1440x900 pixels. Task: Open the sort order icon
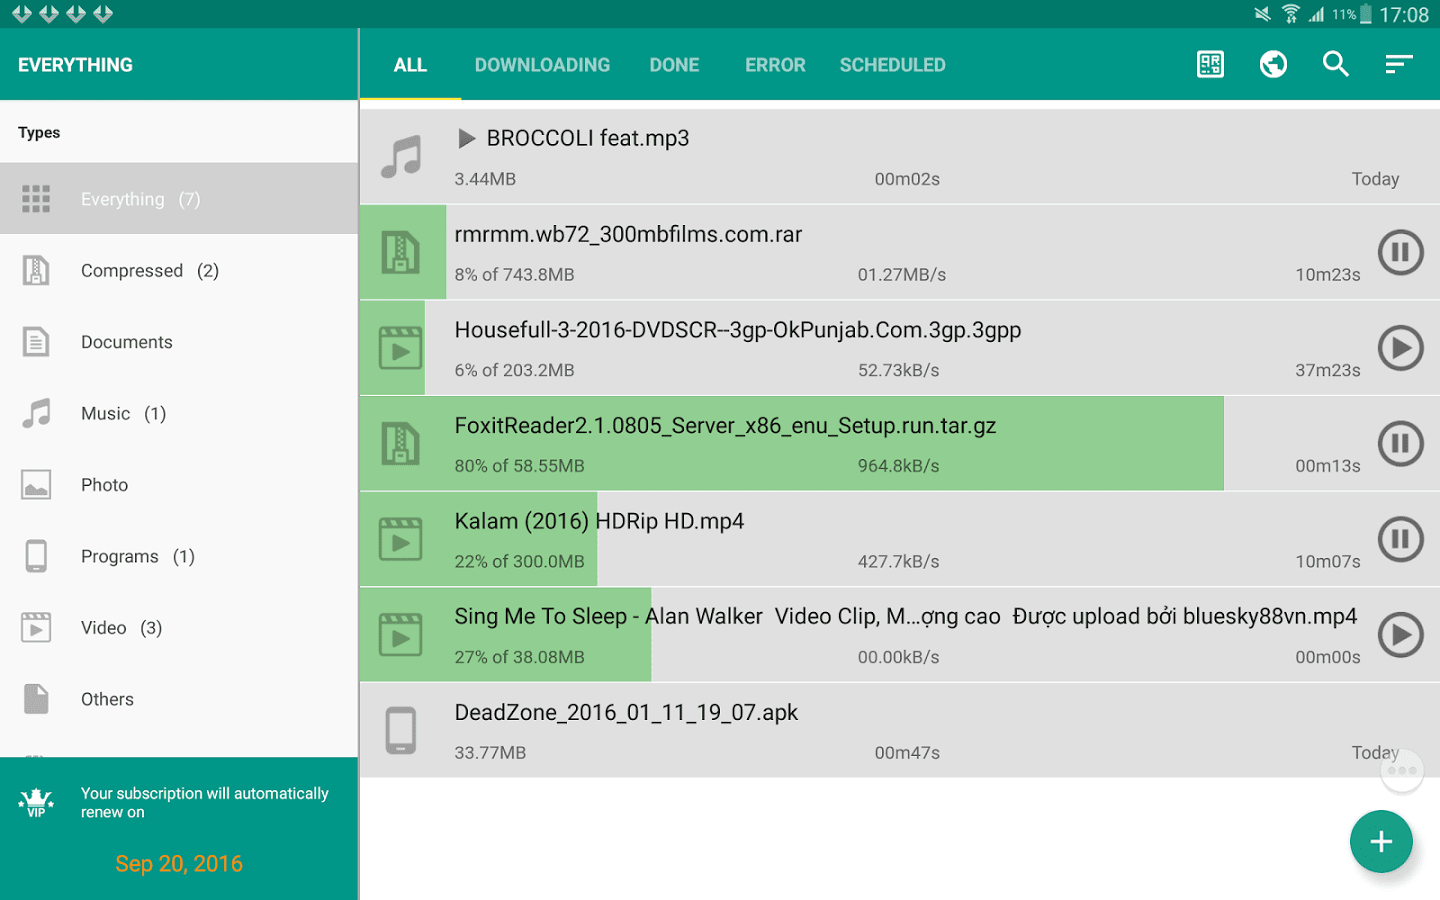click(1398, 65)
